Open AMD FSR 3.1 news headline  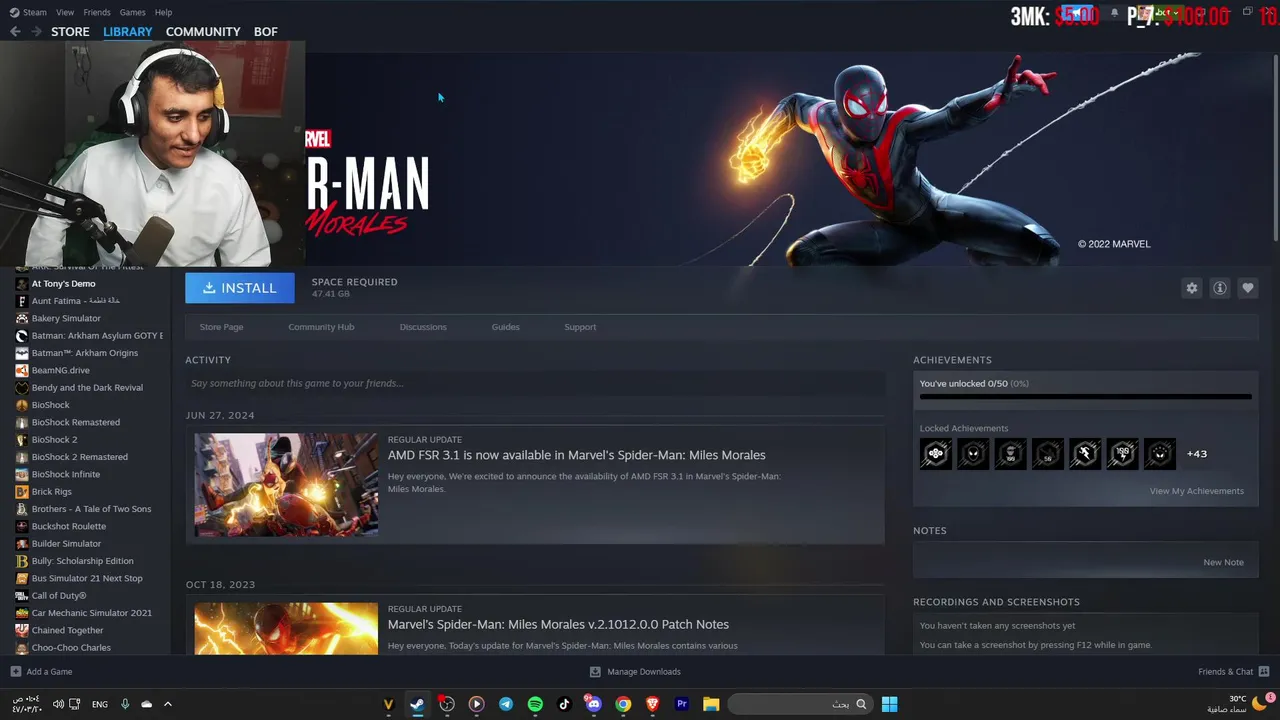pos(576,455)
